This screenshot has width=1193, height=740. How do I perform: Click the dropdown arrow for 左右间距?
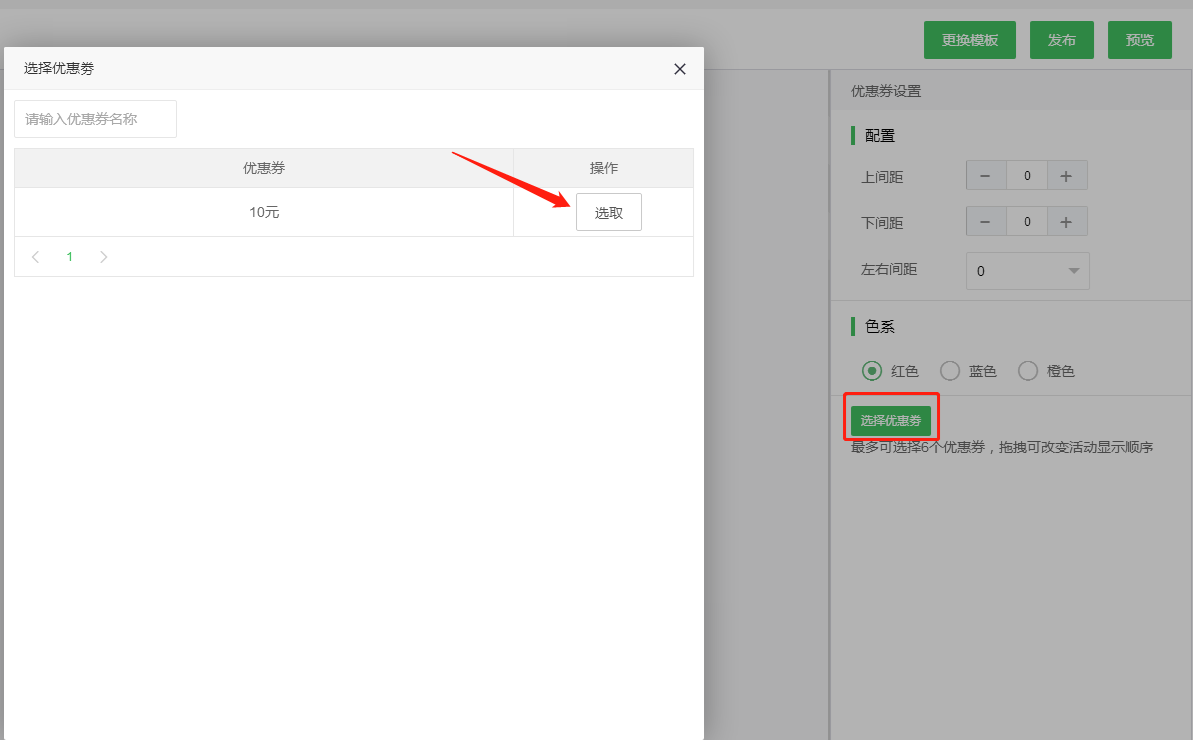(x=1074, y=271)
